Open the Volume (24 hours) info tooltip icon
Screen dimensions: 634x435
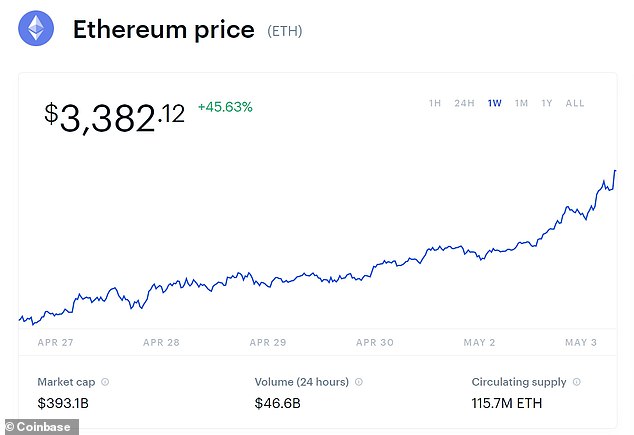359,382
